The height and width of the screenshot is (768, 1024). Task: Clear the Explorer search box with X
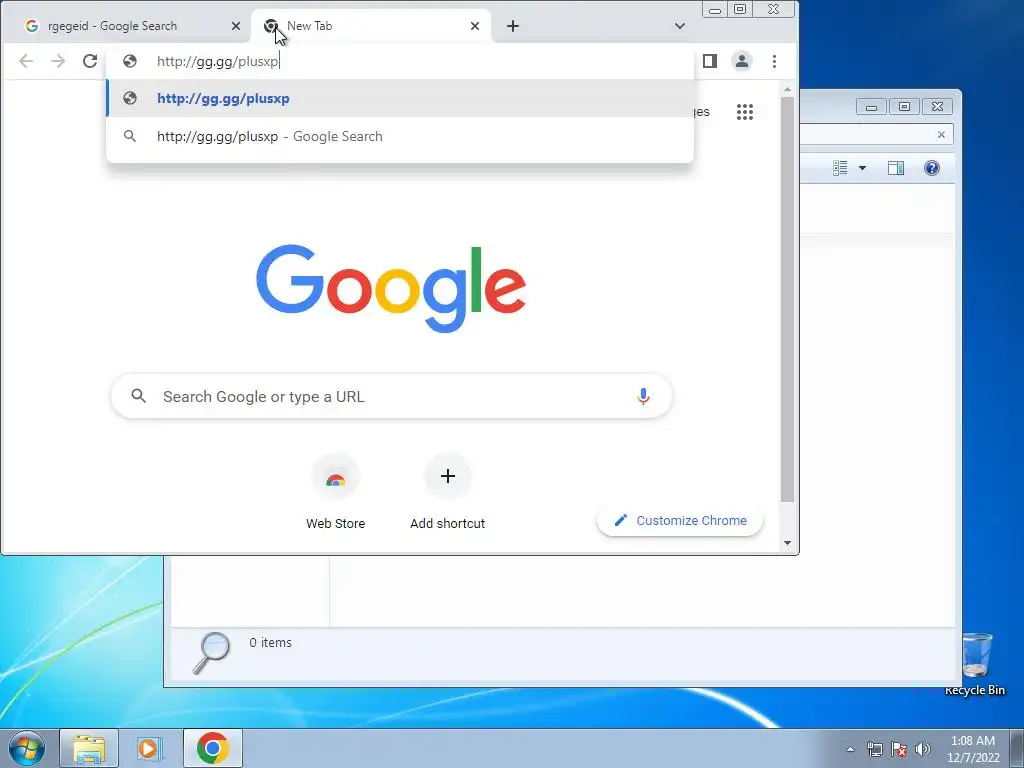pyautogui.click(x=941, y=135)
